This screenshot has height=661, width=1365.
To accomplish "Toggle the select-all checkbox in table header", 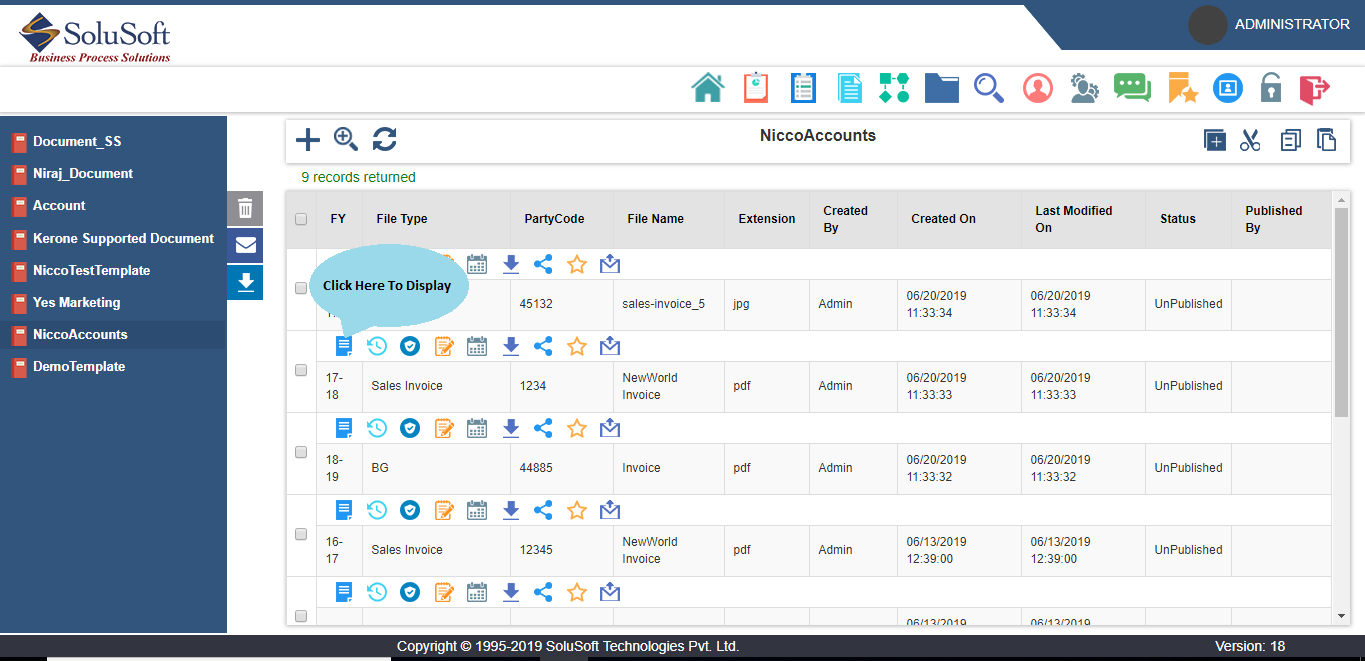I will [x=301, y=219].
